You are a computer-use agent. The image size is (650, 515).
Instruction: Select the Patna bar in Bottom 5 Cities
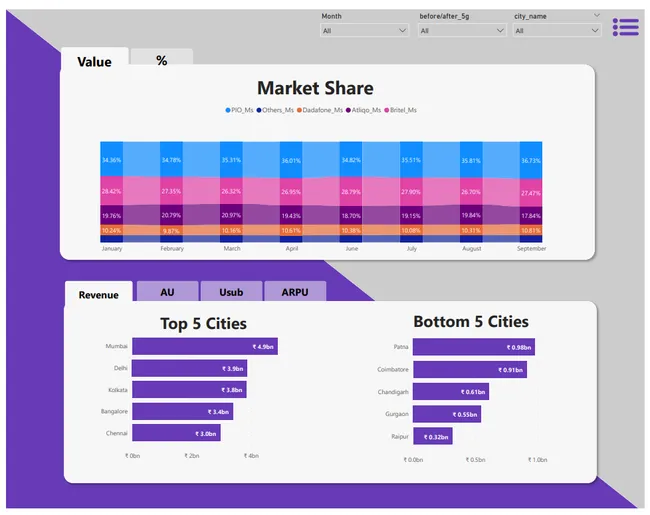coord(474,347)
